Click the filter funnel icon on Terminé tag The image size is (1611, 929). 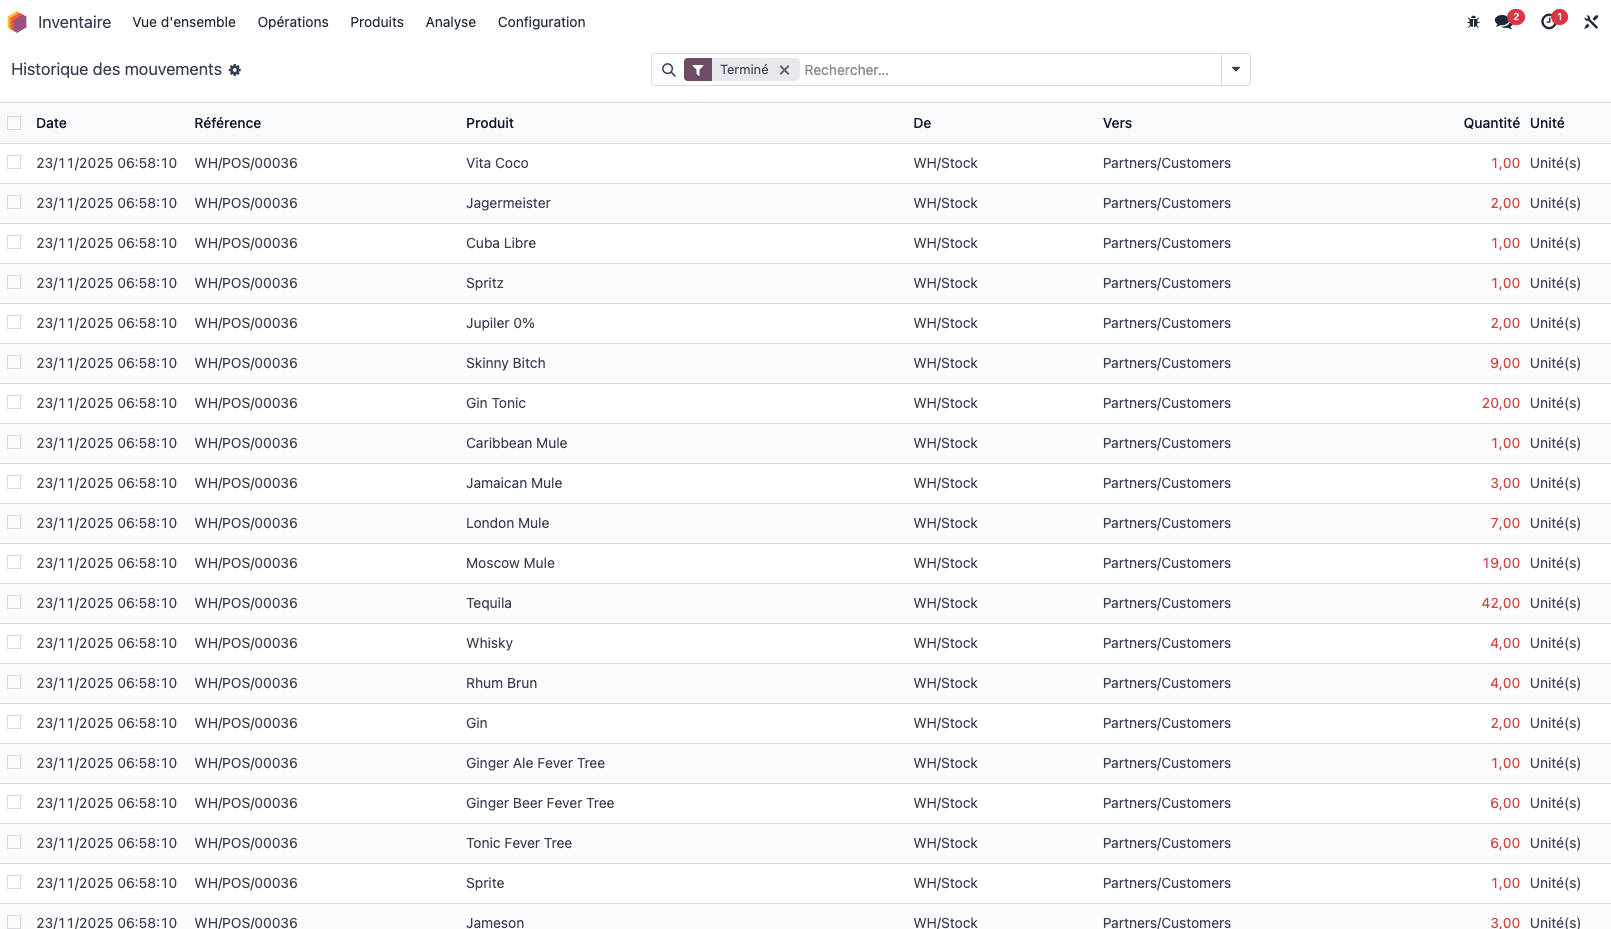(697, 70)
